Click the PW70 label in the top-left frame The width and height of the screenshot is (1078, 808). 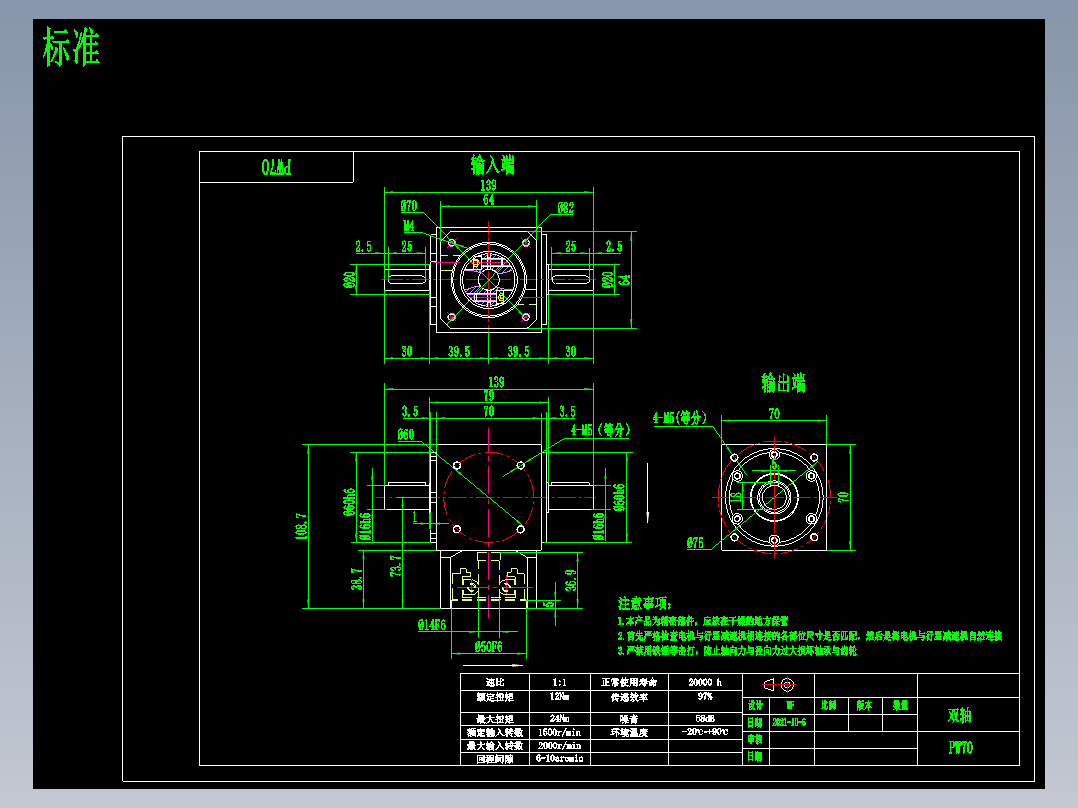point(276,165)
